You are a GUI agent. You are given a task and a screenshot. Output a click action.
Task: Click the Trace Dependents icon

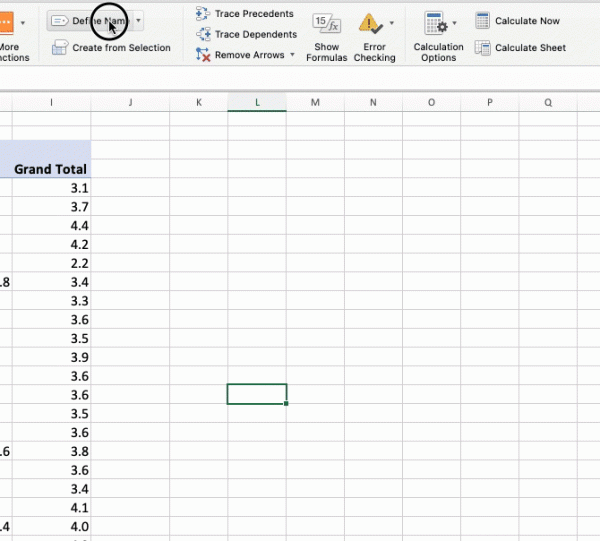pos(203,34)
